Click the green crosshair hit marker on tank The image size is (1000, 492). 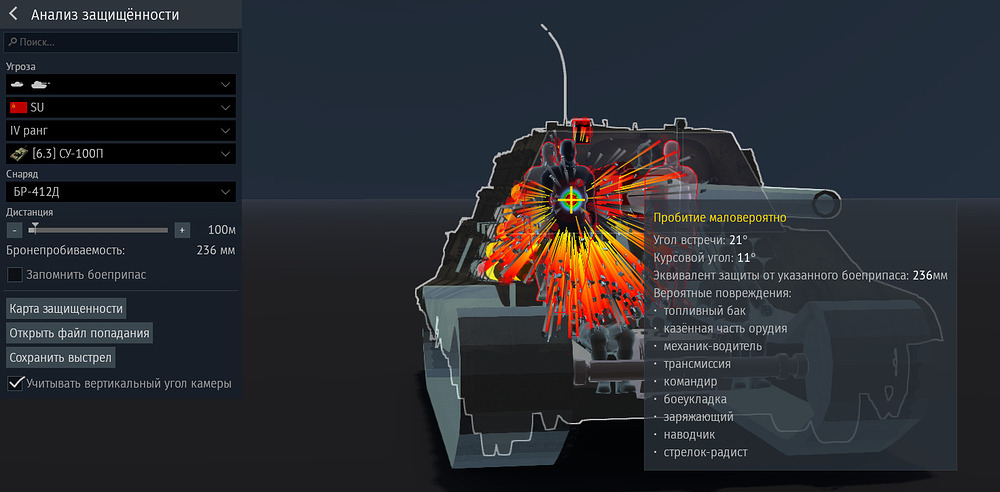click(571, 198)
